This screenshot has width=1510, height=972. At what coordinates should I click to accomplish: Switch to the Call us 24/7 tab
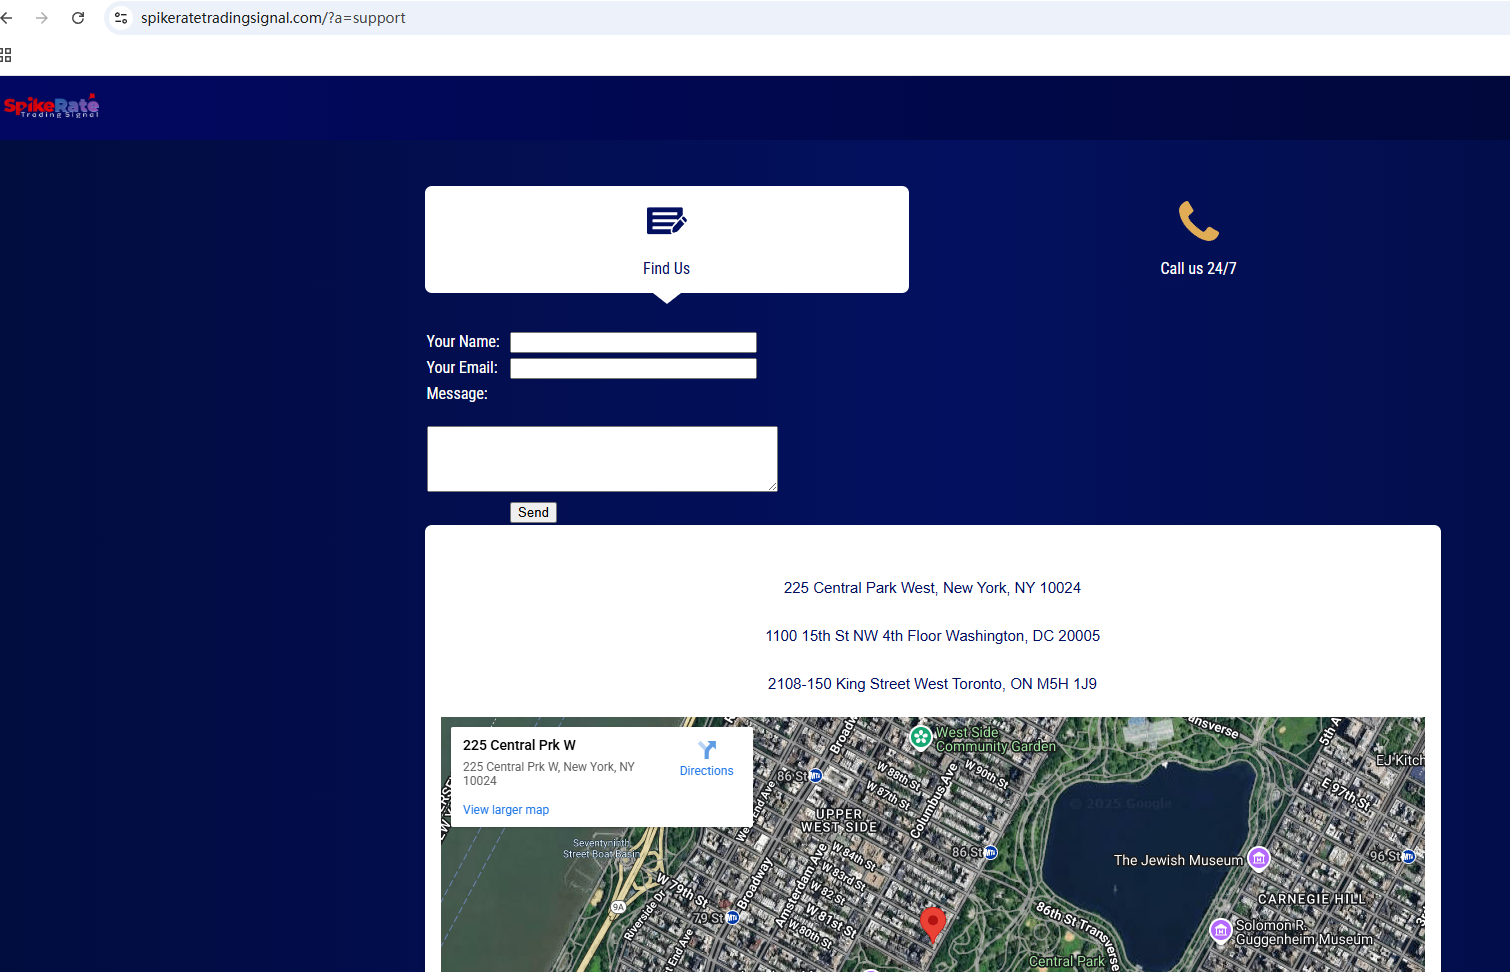(x=1198, y=268)
